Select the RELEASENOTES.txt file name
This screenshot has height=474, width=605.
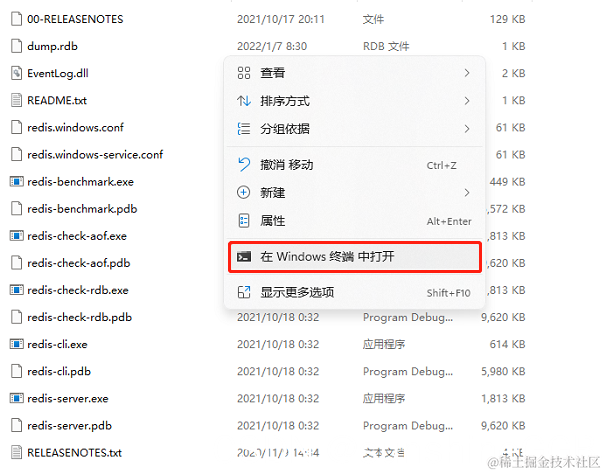74,452
